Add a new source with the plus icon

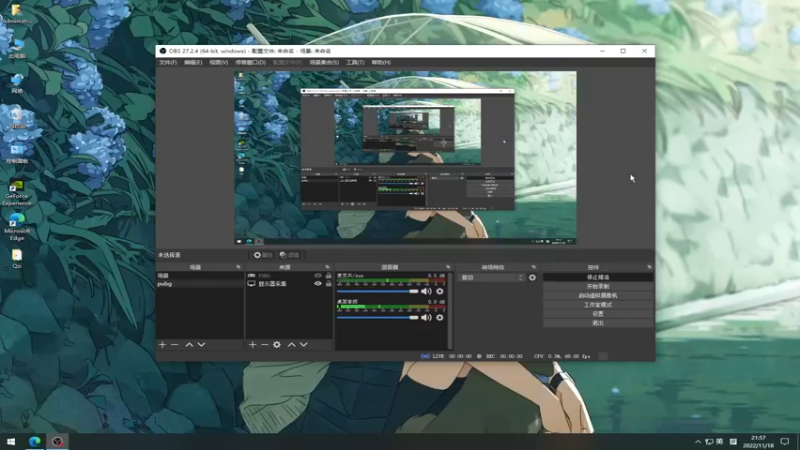[253, 345]
